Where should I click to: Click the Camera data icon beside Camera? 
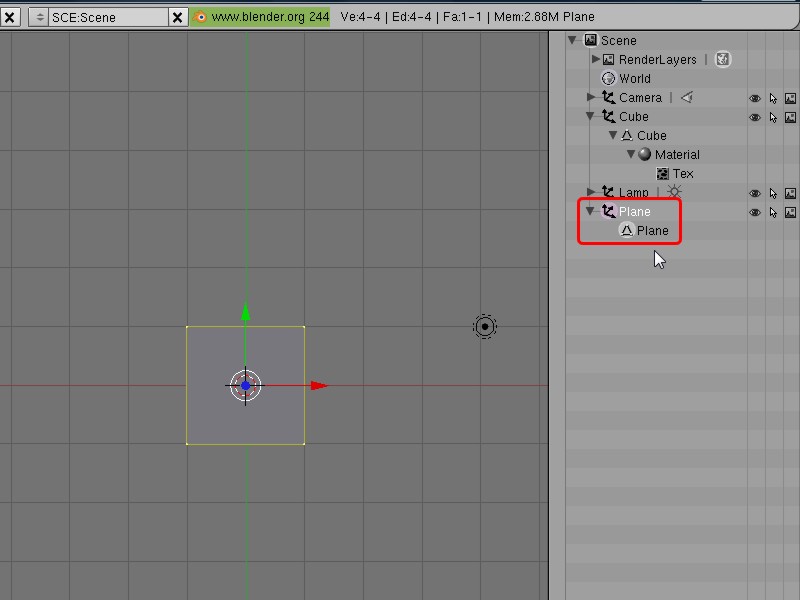[x=687, y=97]
